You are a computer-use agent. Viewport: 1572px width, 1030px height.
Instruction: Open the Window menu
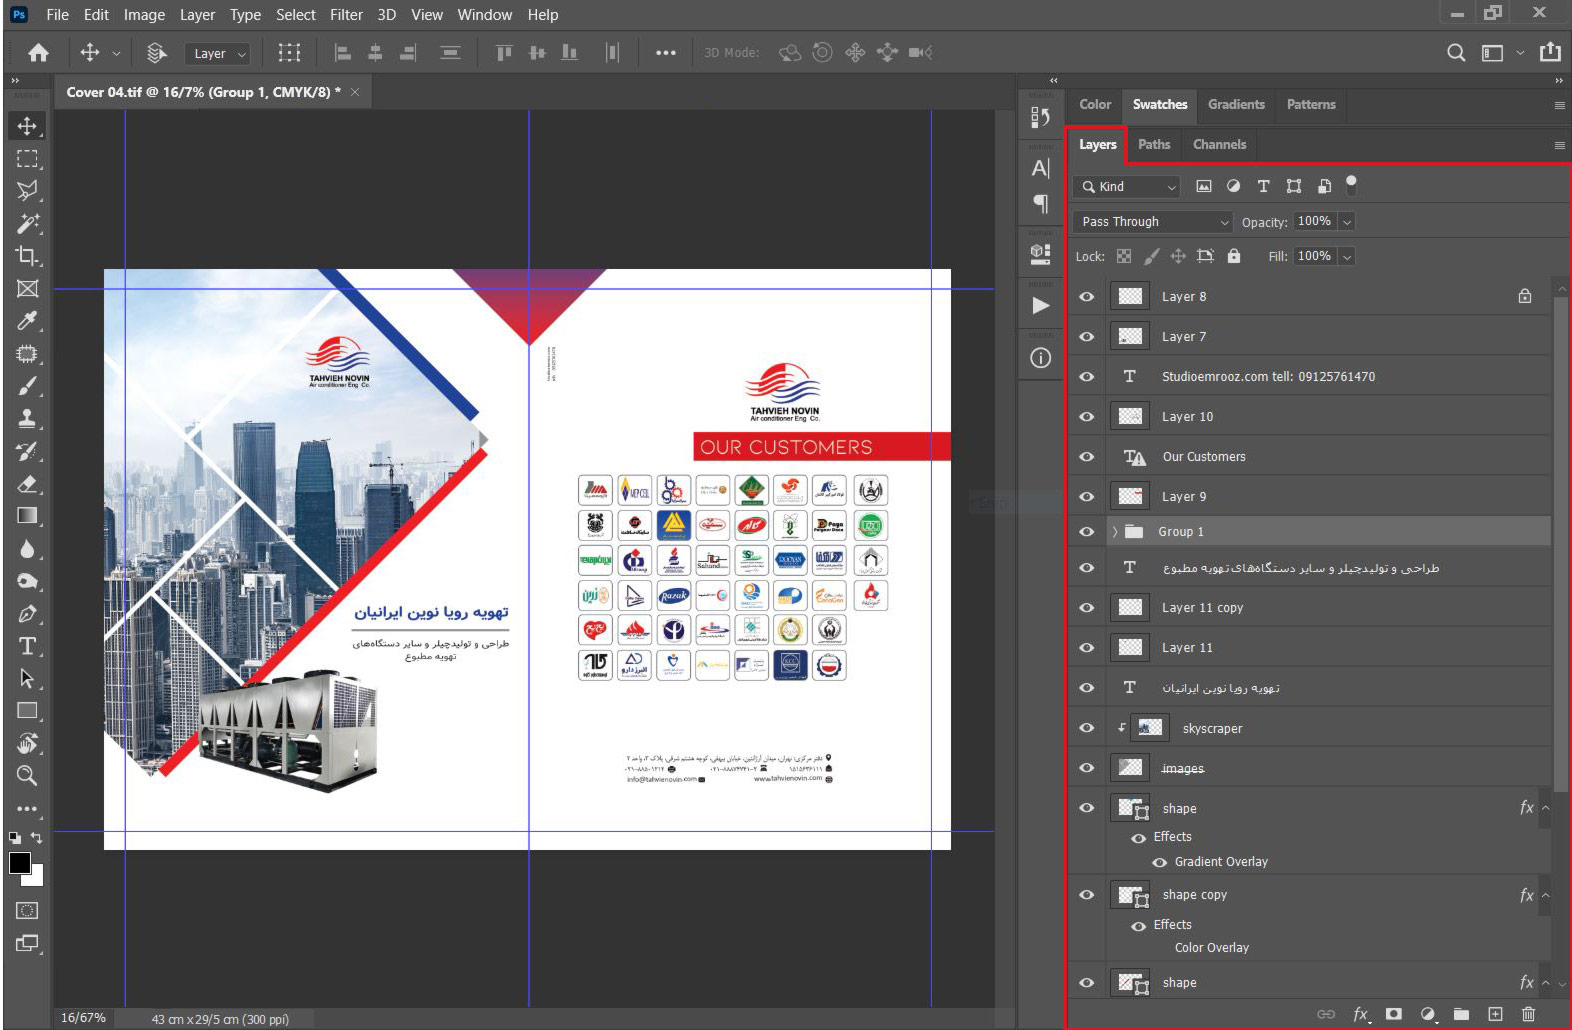coord(484,15)
